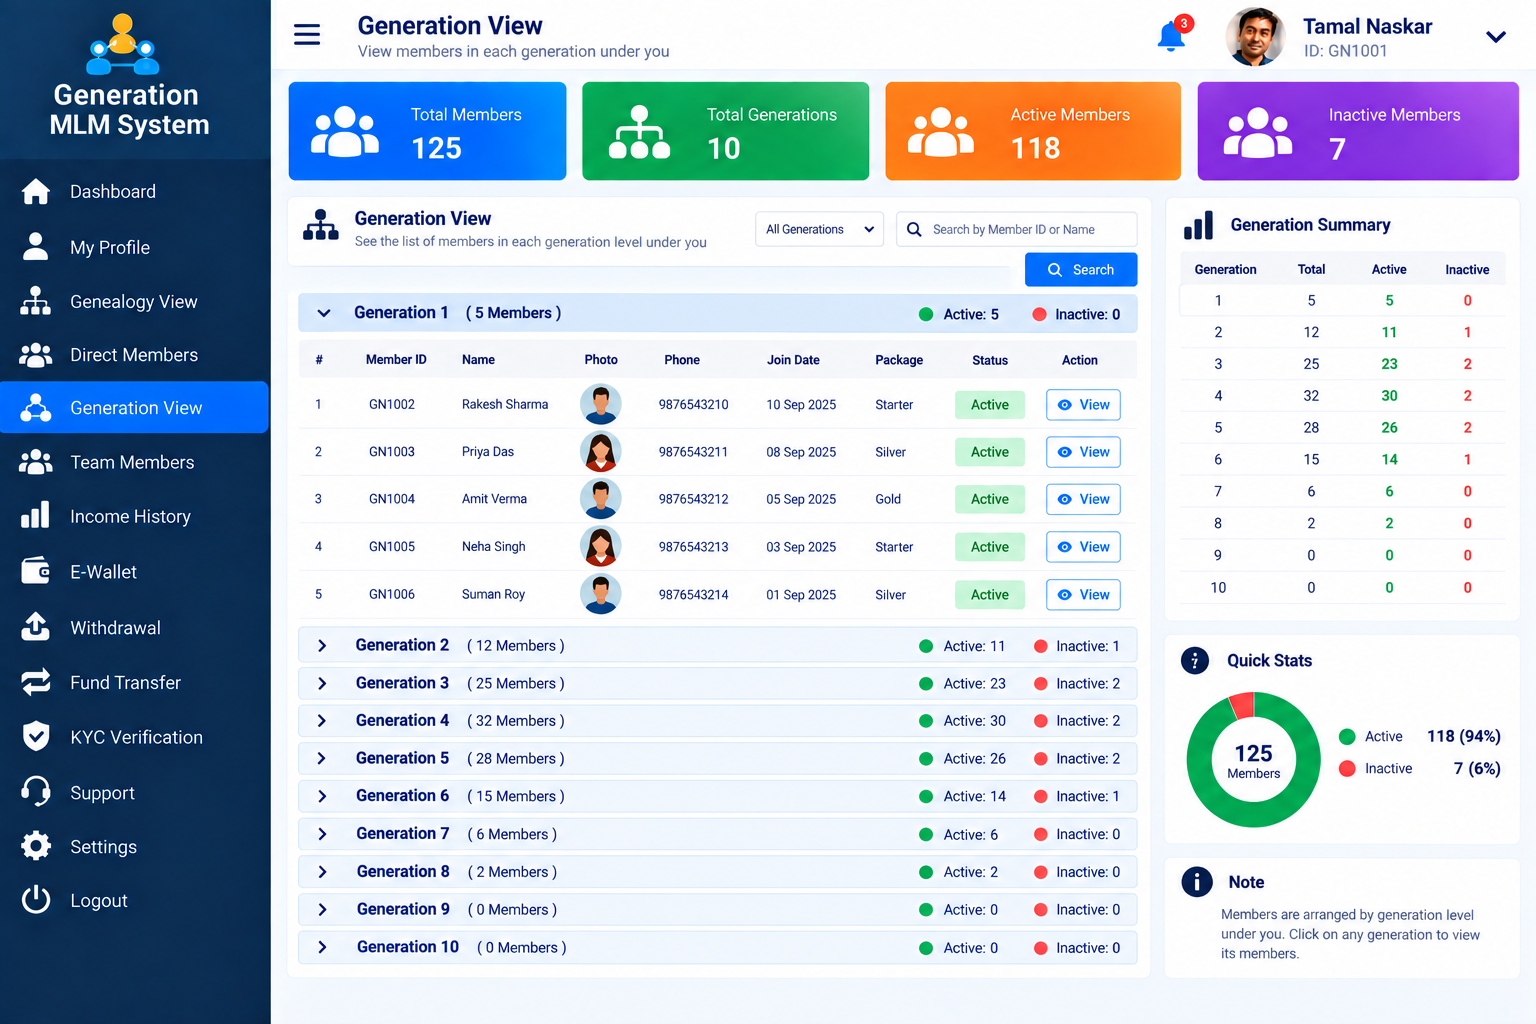This screenshot has height=1024, width=1536.
Task: Open notifications bell icon
Action: [1171, 36]
